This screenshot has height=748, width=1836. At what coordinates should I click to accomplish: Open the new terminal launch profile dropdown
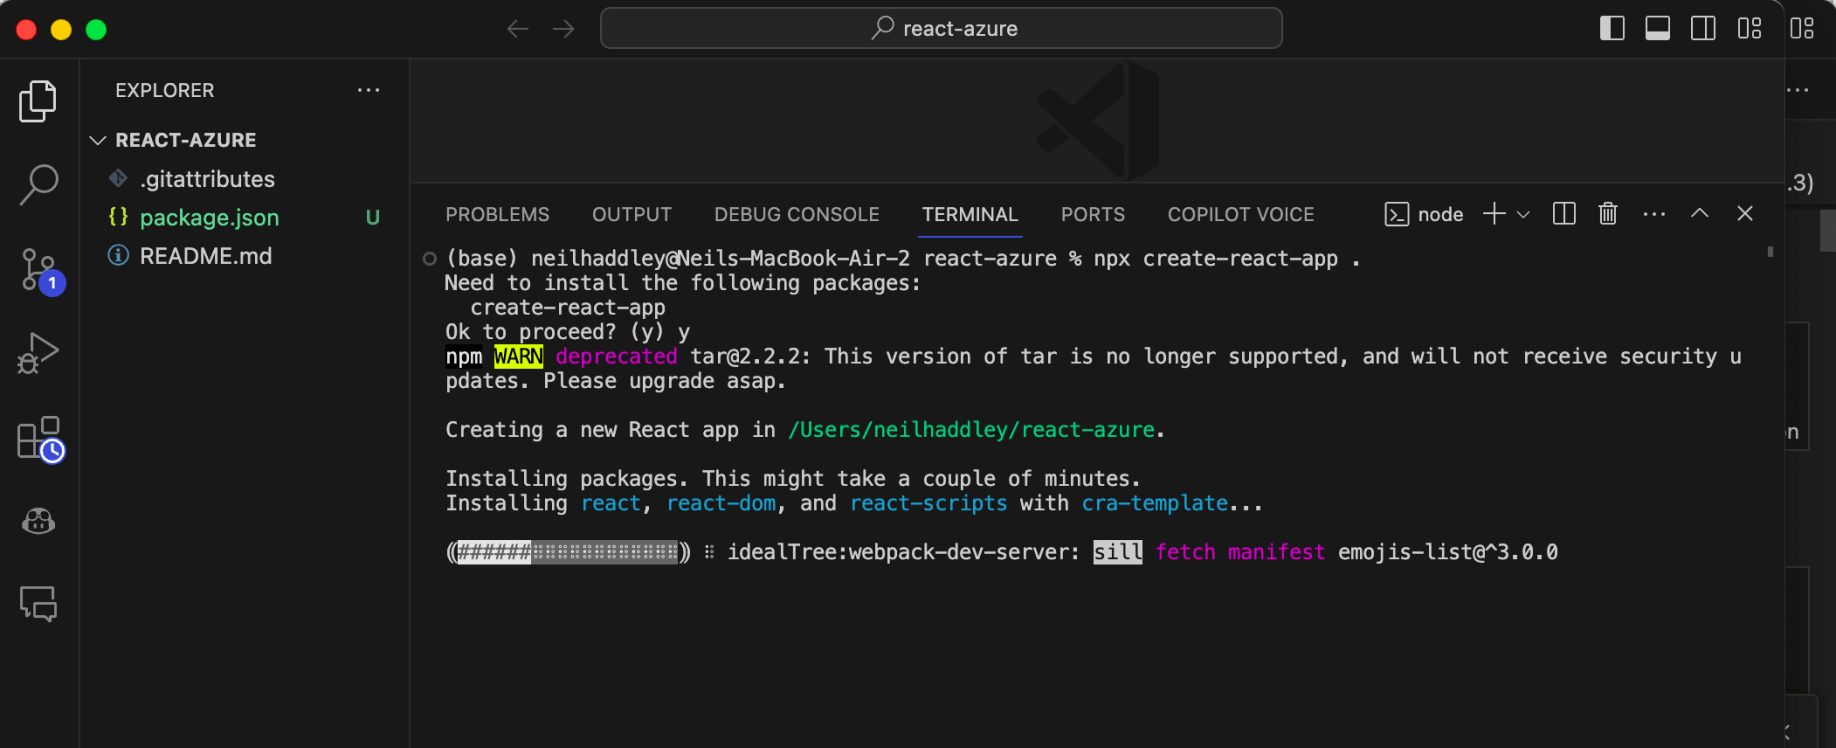[1523, 214]
